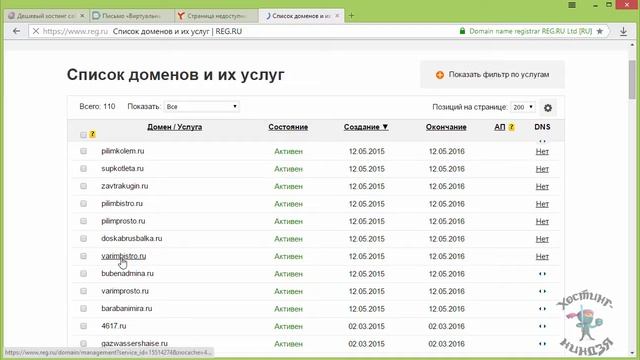640x360 pixels.
Task: Click DNS 'Нет' link for zavtrakugin.ru
Action: 542,187
